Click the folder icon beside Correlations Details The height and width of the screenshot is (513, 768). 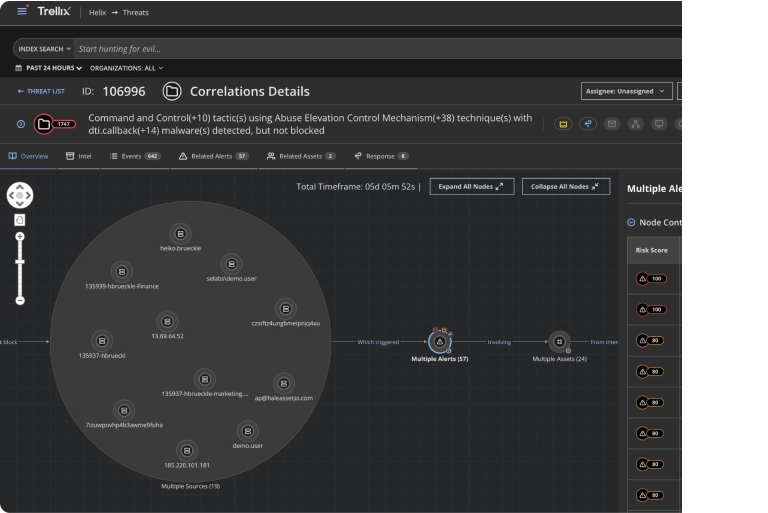[172, 91]
